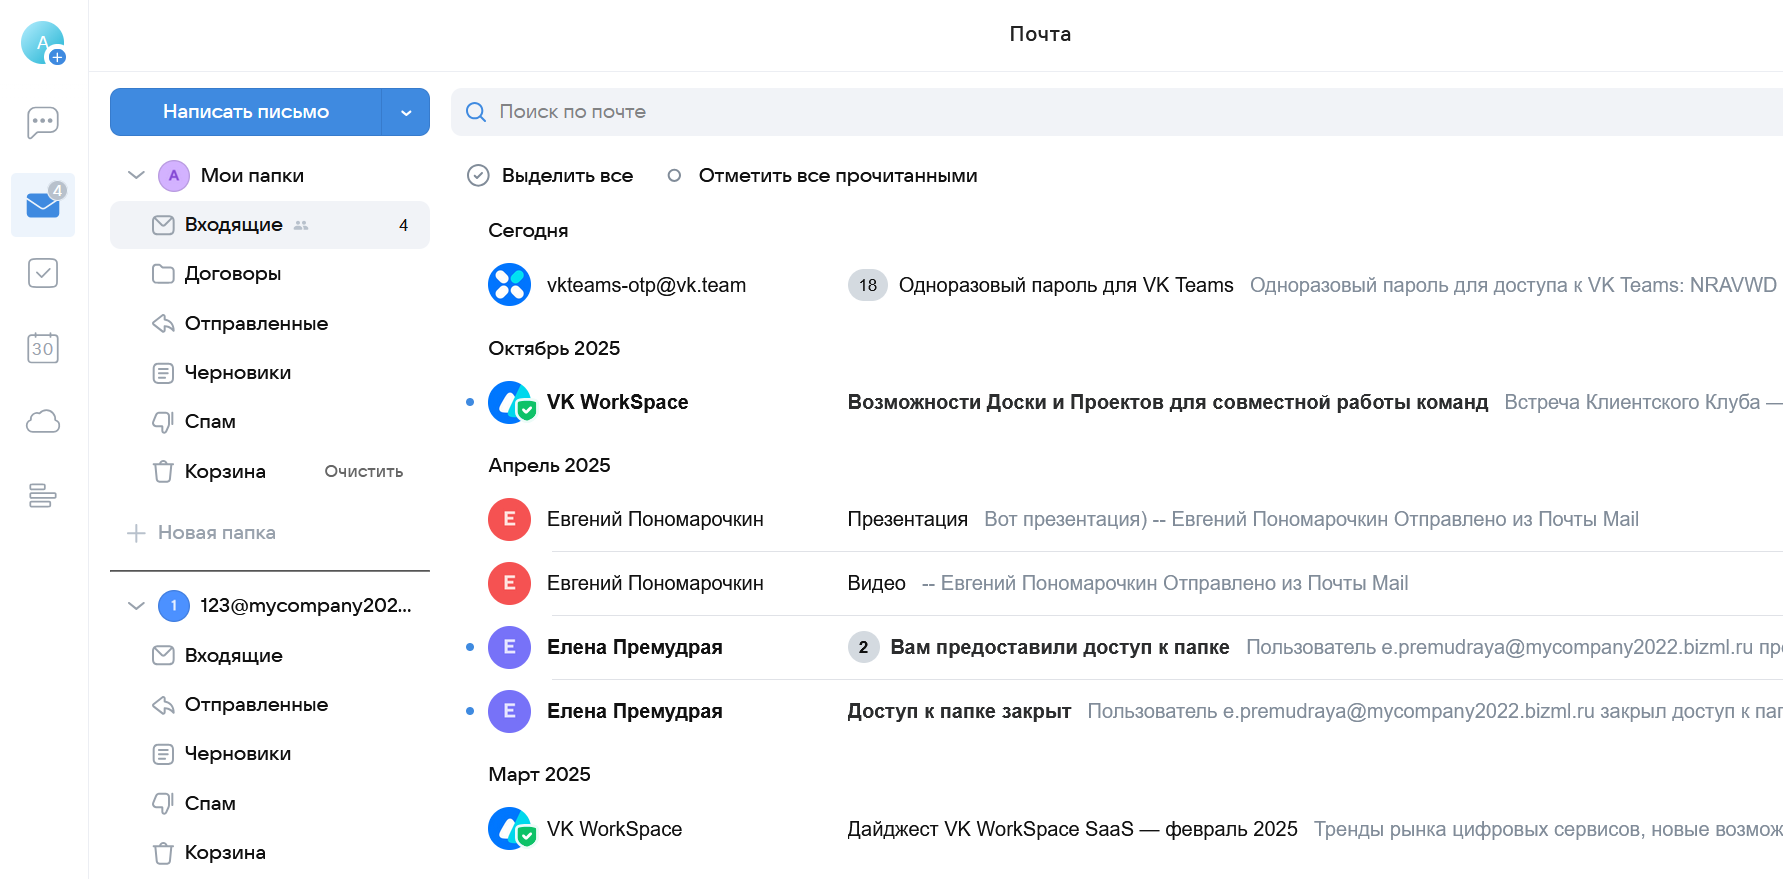The image size is (1783, 879).
Task: Toggle unread dot for VK WorkSpace October email
Action: pos(470,402)
